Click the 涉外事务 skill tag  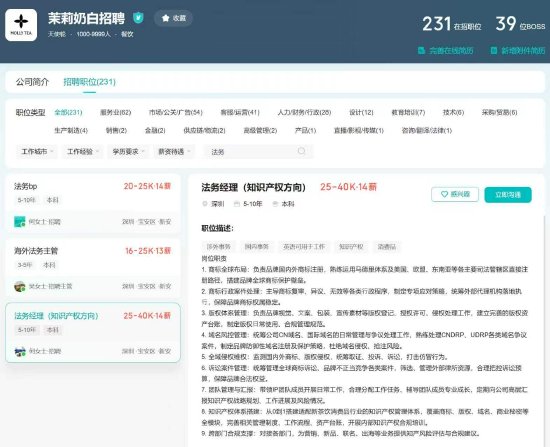[x=219, y=247]
